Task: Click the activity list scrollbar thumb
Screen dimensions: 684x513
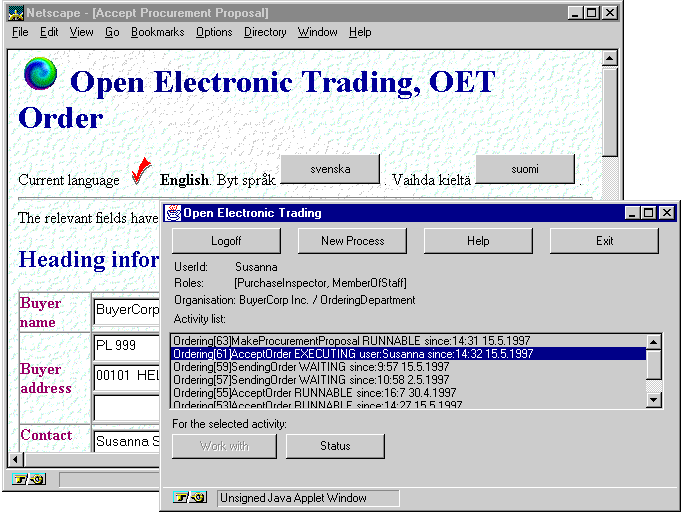Action: click(653, 365)
